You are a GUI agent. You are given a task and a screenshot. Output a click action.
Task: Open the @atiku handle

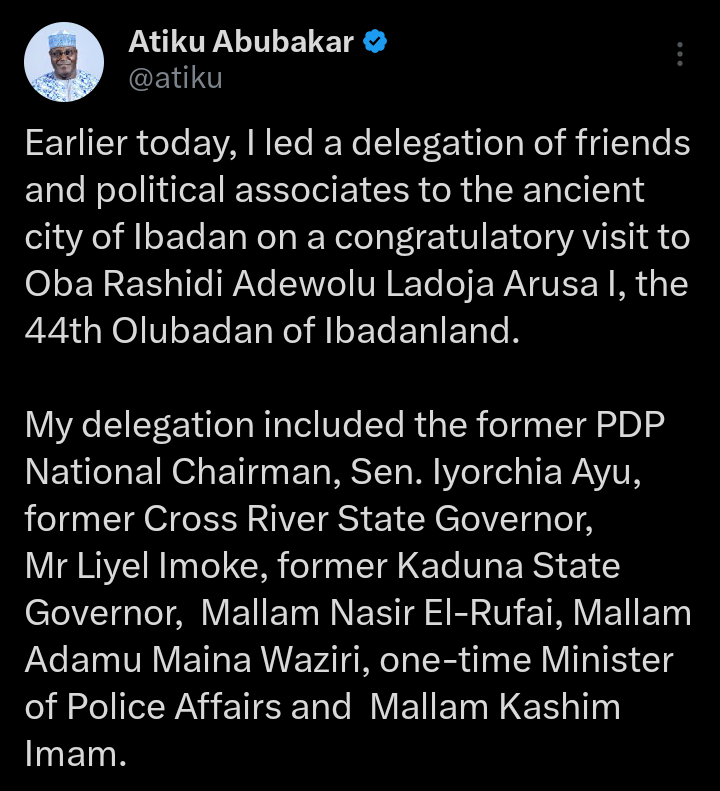click(175, 79)
